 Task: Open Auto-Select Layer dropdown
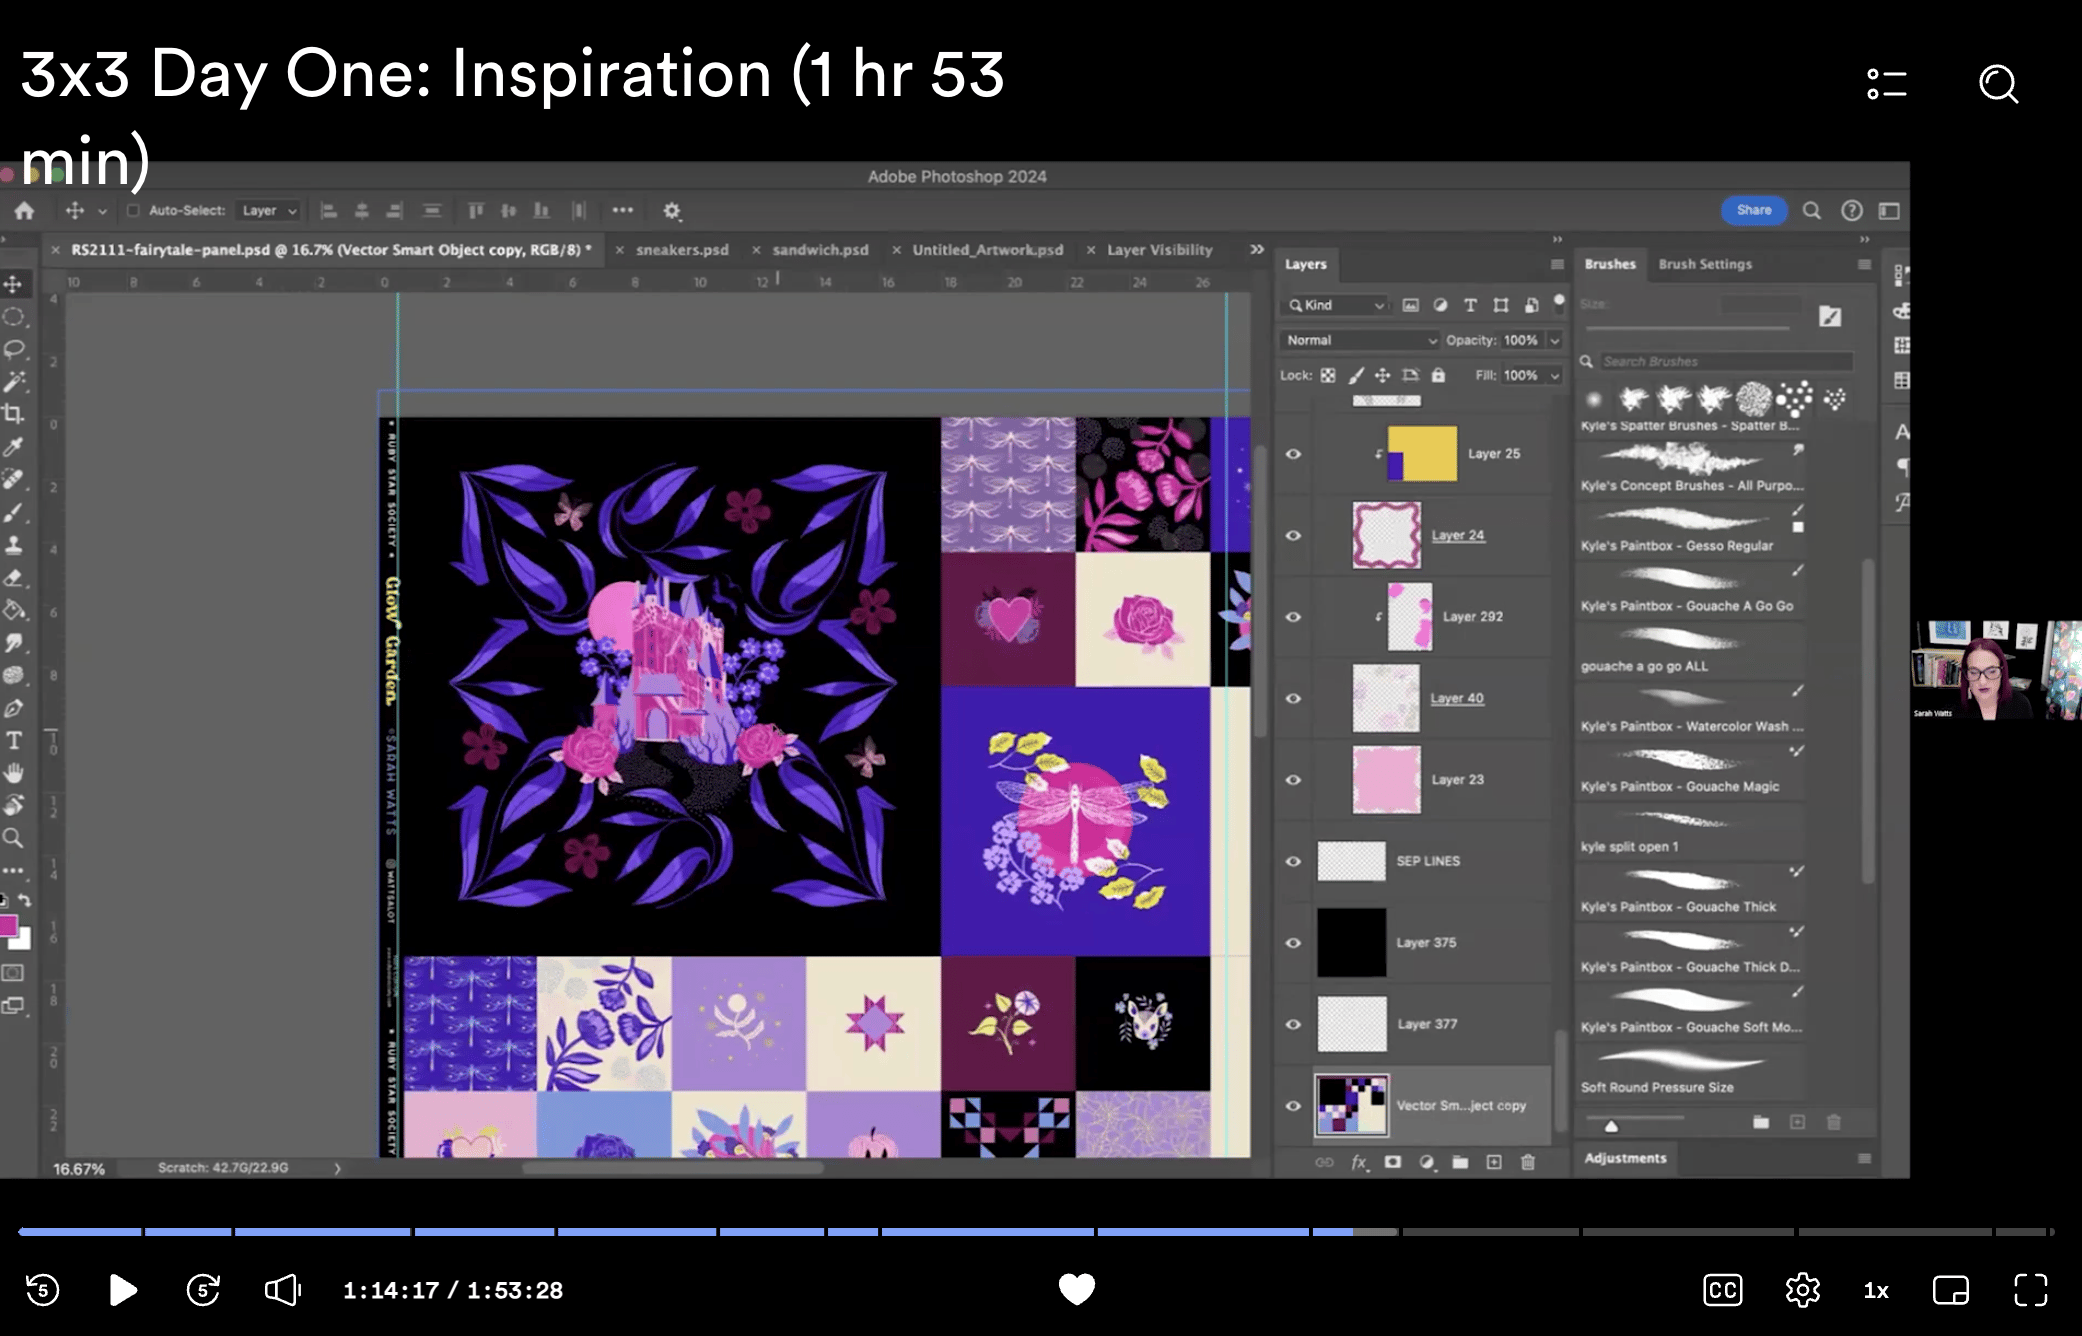(269, 211)
